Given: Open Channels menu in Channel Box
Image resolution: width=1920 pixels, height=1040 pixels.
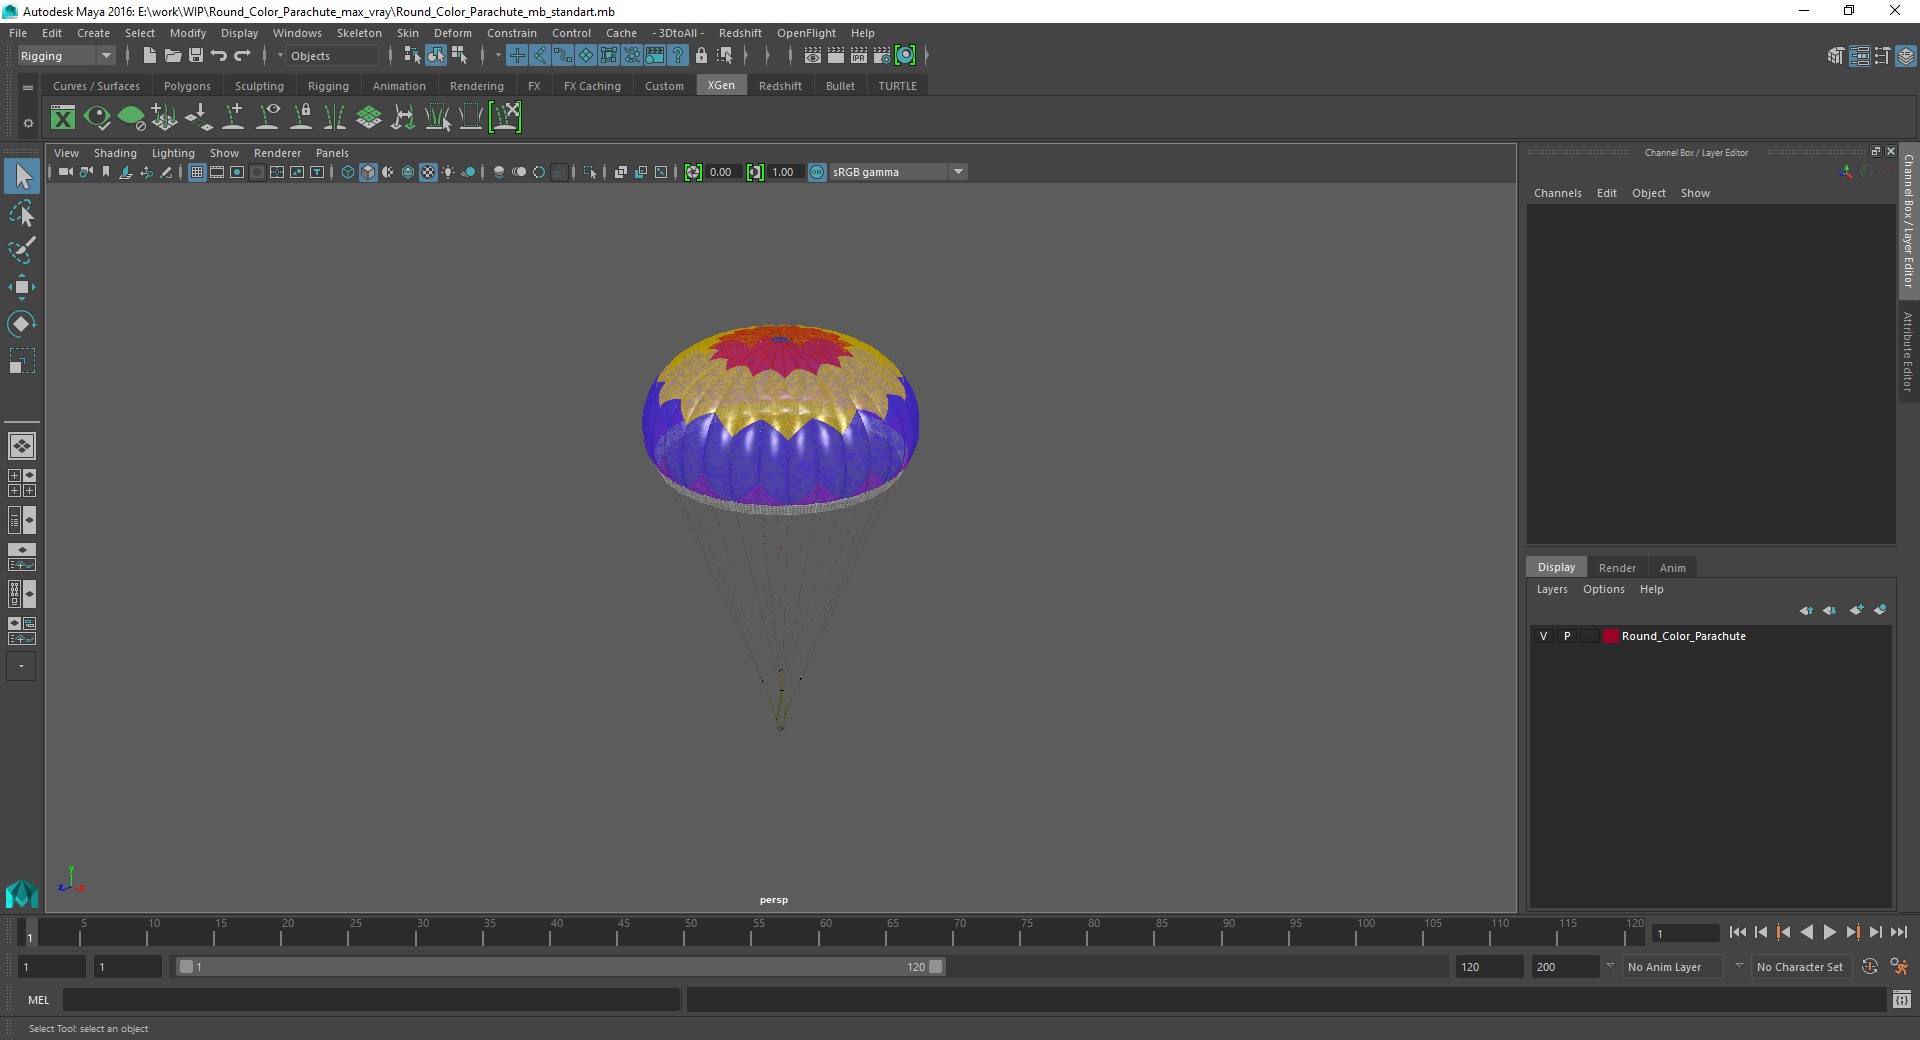Looking at the screenshot, I should [1558, 193].
